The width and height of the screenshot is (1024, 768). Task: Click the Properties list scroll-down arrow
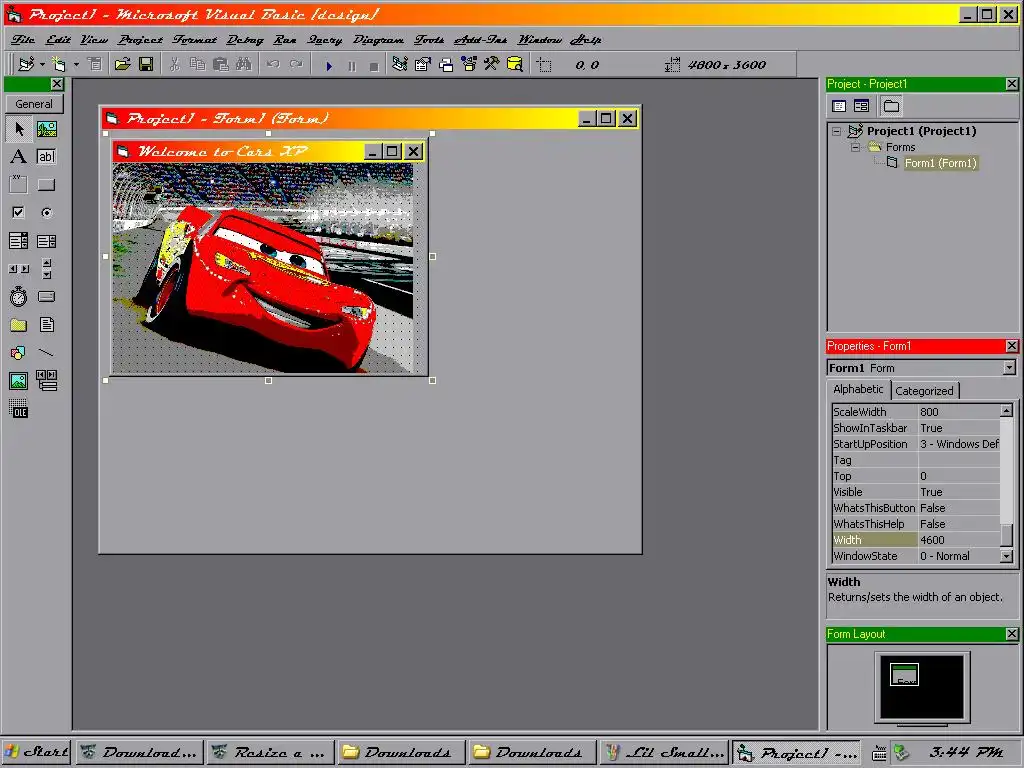click(x=1006, y=556)
